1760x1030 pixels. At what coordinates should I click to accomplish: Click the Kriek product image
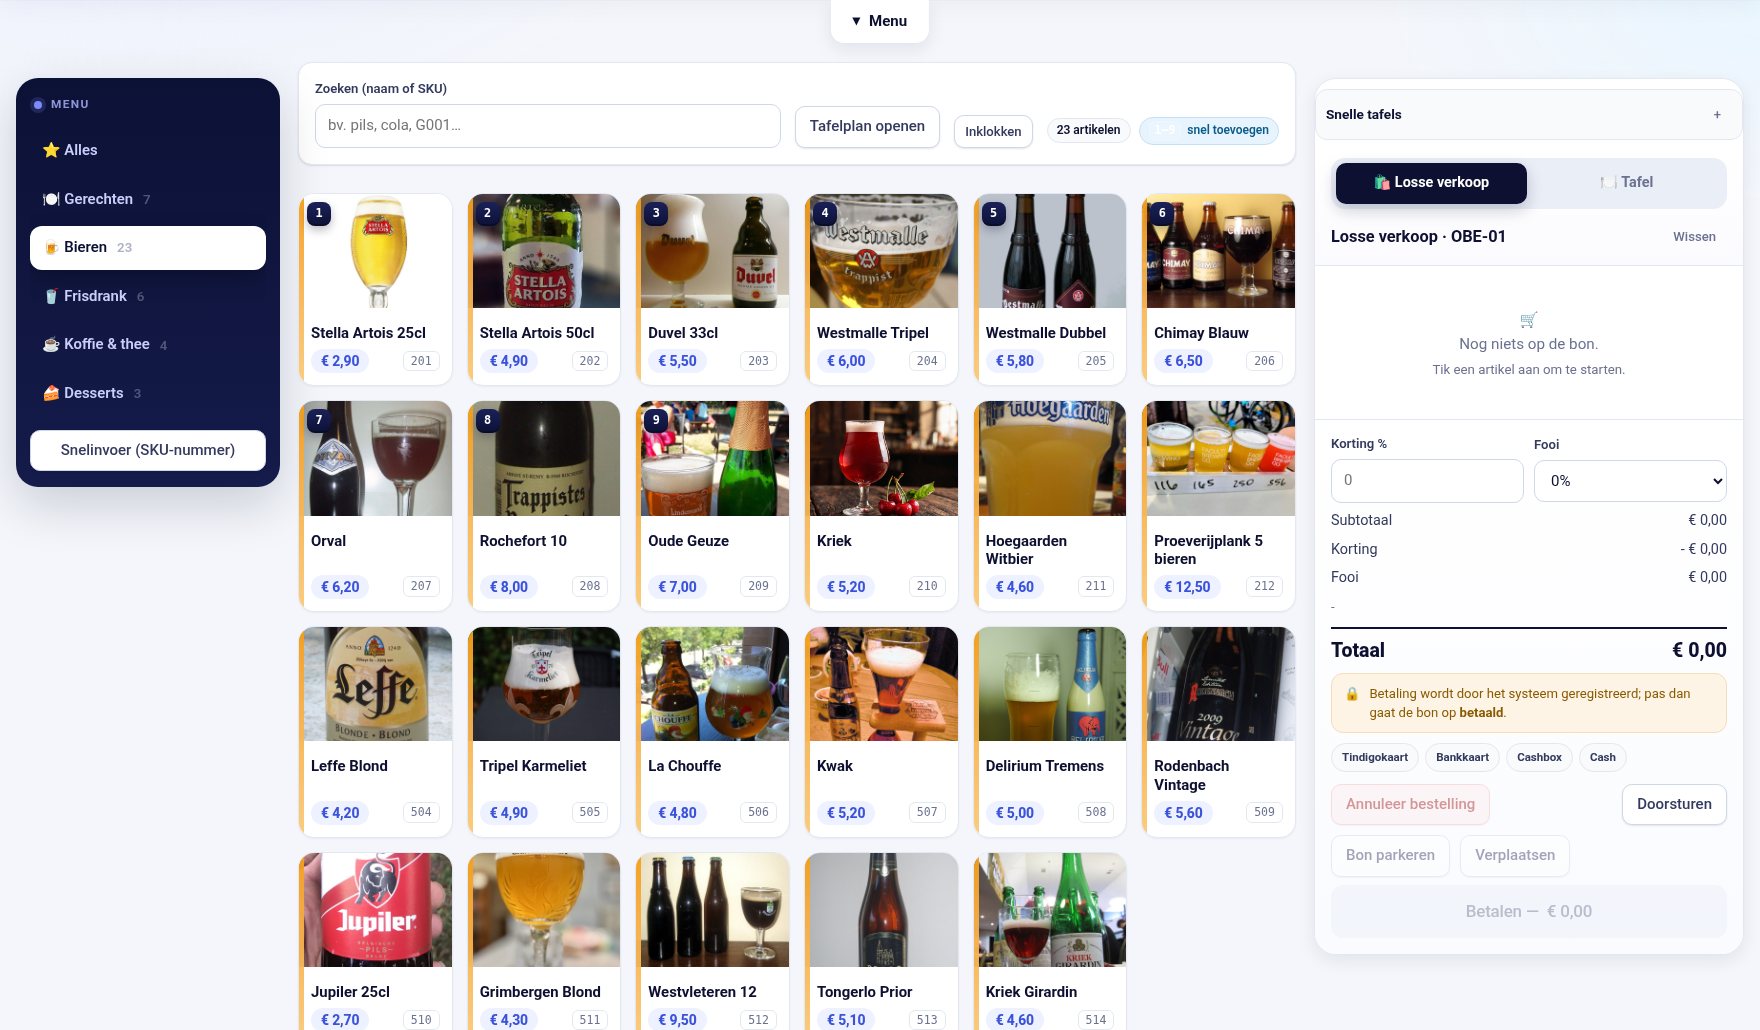883,459
